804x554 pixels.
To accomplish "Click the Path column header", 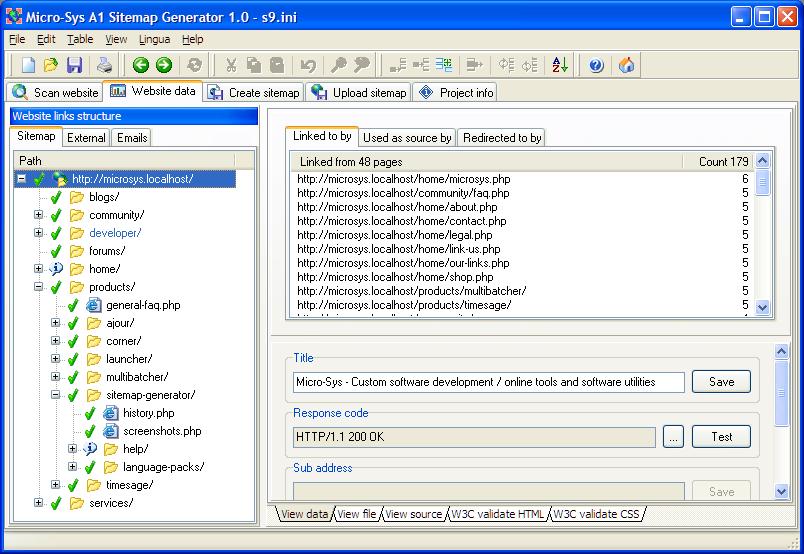I will [x=125, y=161].
